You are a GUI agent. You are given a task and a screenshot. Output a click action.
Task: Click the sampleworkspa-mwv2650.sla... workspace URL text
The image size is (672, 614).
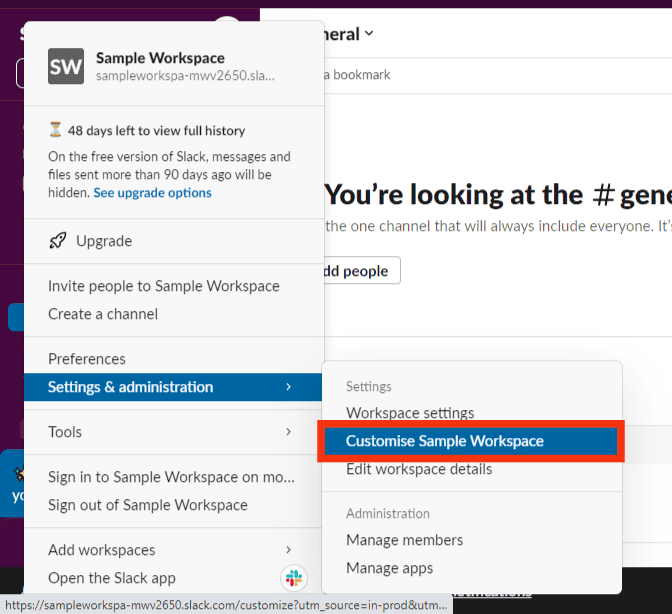185,76
